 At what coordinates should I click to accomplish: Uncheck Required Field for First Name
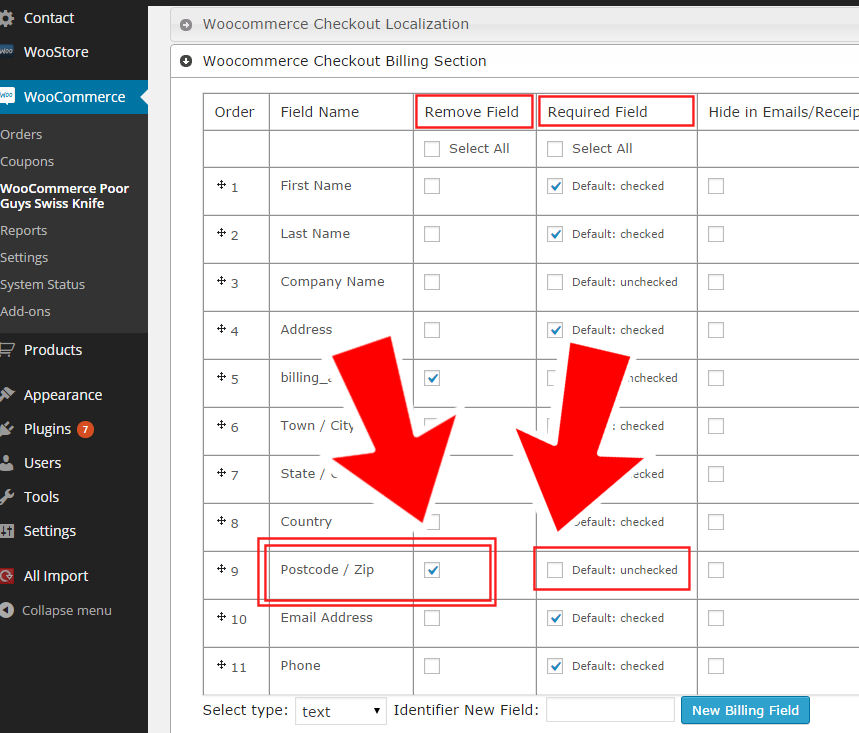click(x=555, y=185)
